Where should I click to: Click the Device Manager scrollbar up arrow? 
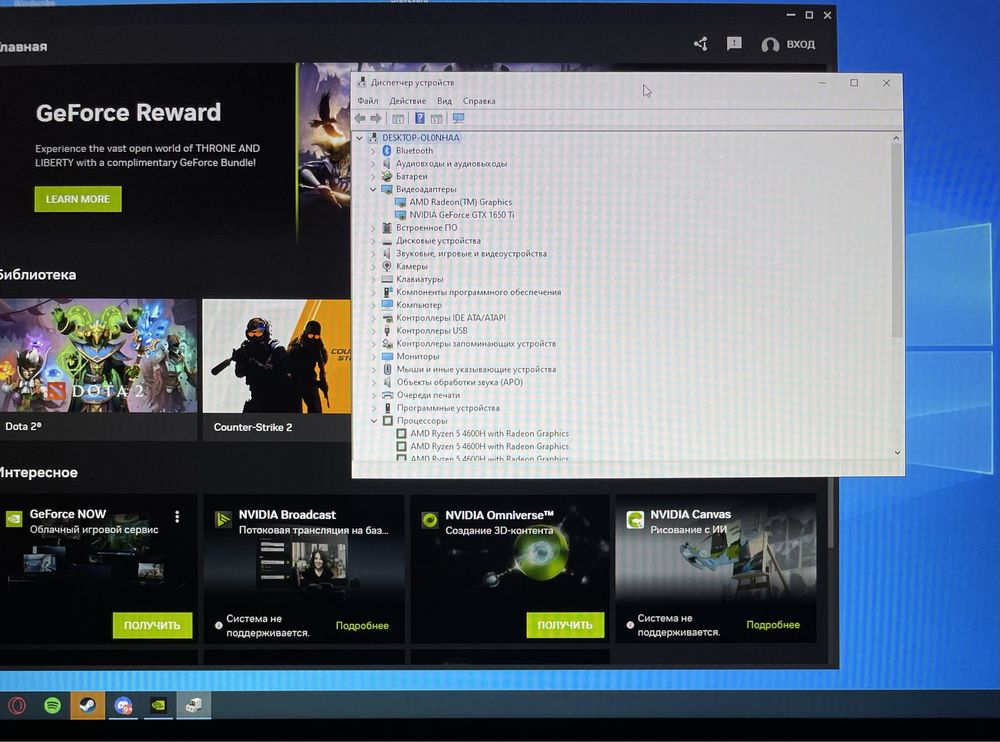(x=896, y=138)
